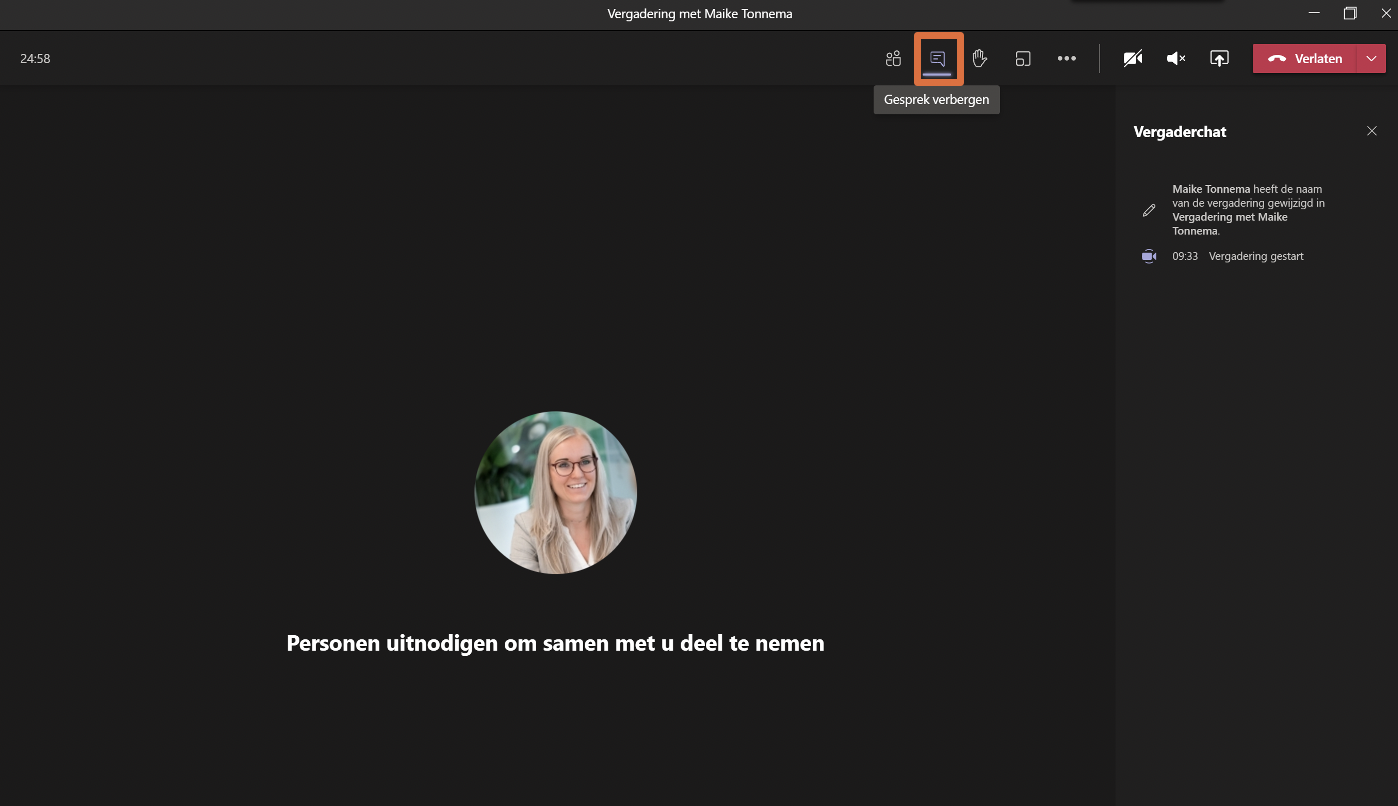Minimize the Teams meeting window
The image size is (1398, 806).
(x=1313, y=13)
